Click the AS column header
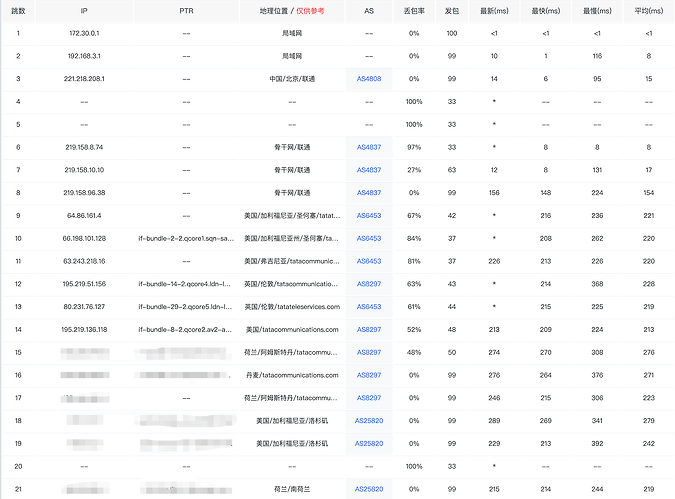 click(x=369, y=11)
